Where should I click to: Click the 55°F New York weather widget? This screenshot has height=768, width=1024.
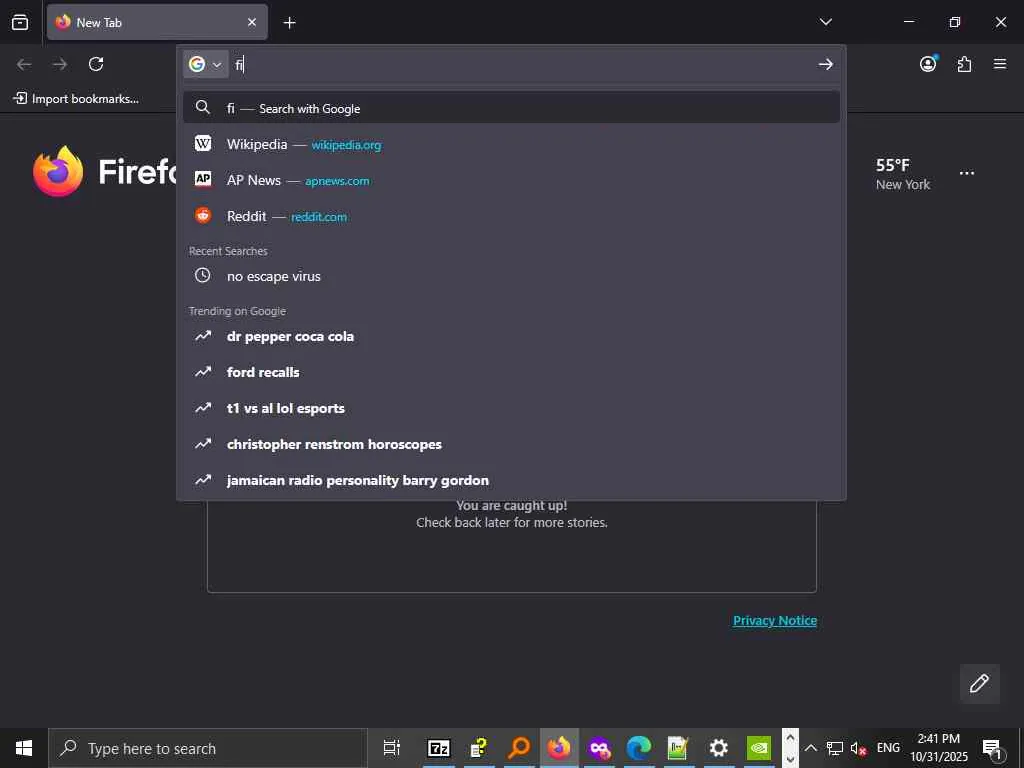coord(903,174)
